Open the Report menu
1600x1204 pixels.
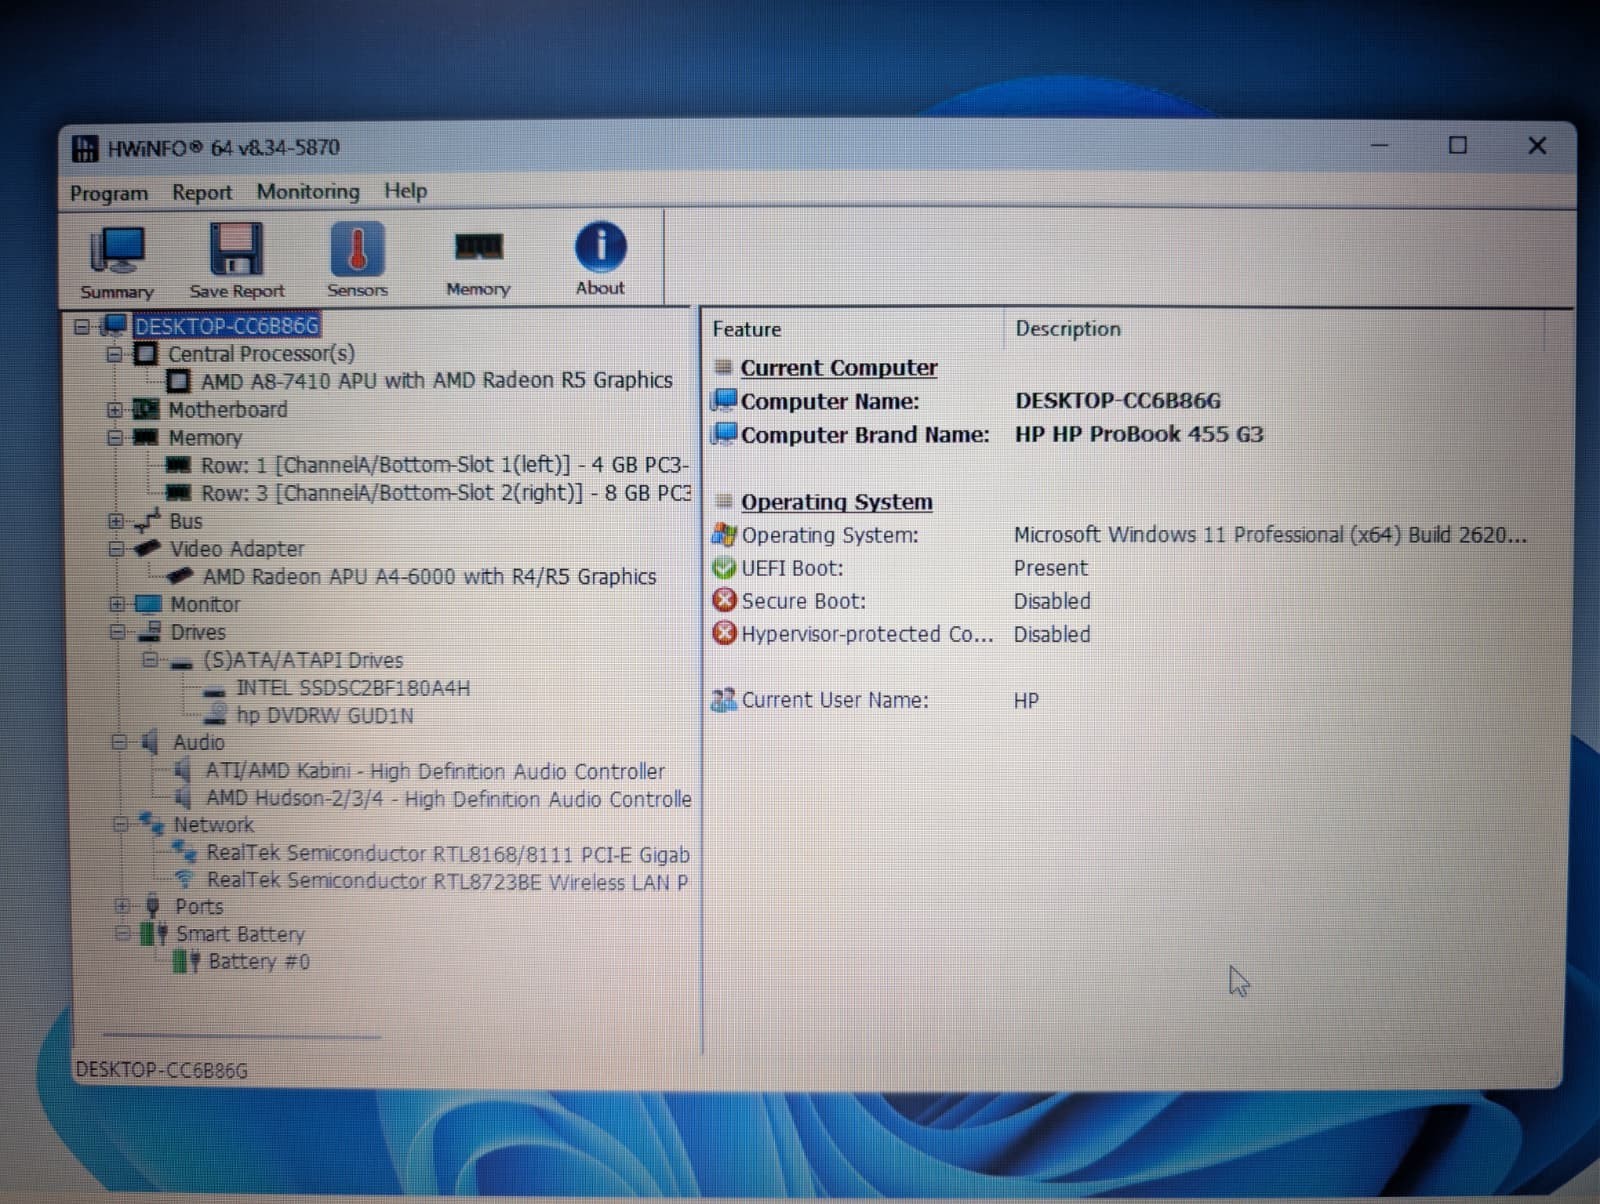(202, 192)
